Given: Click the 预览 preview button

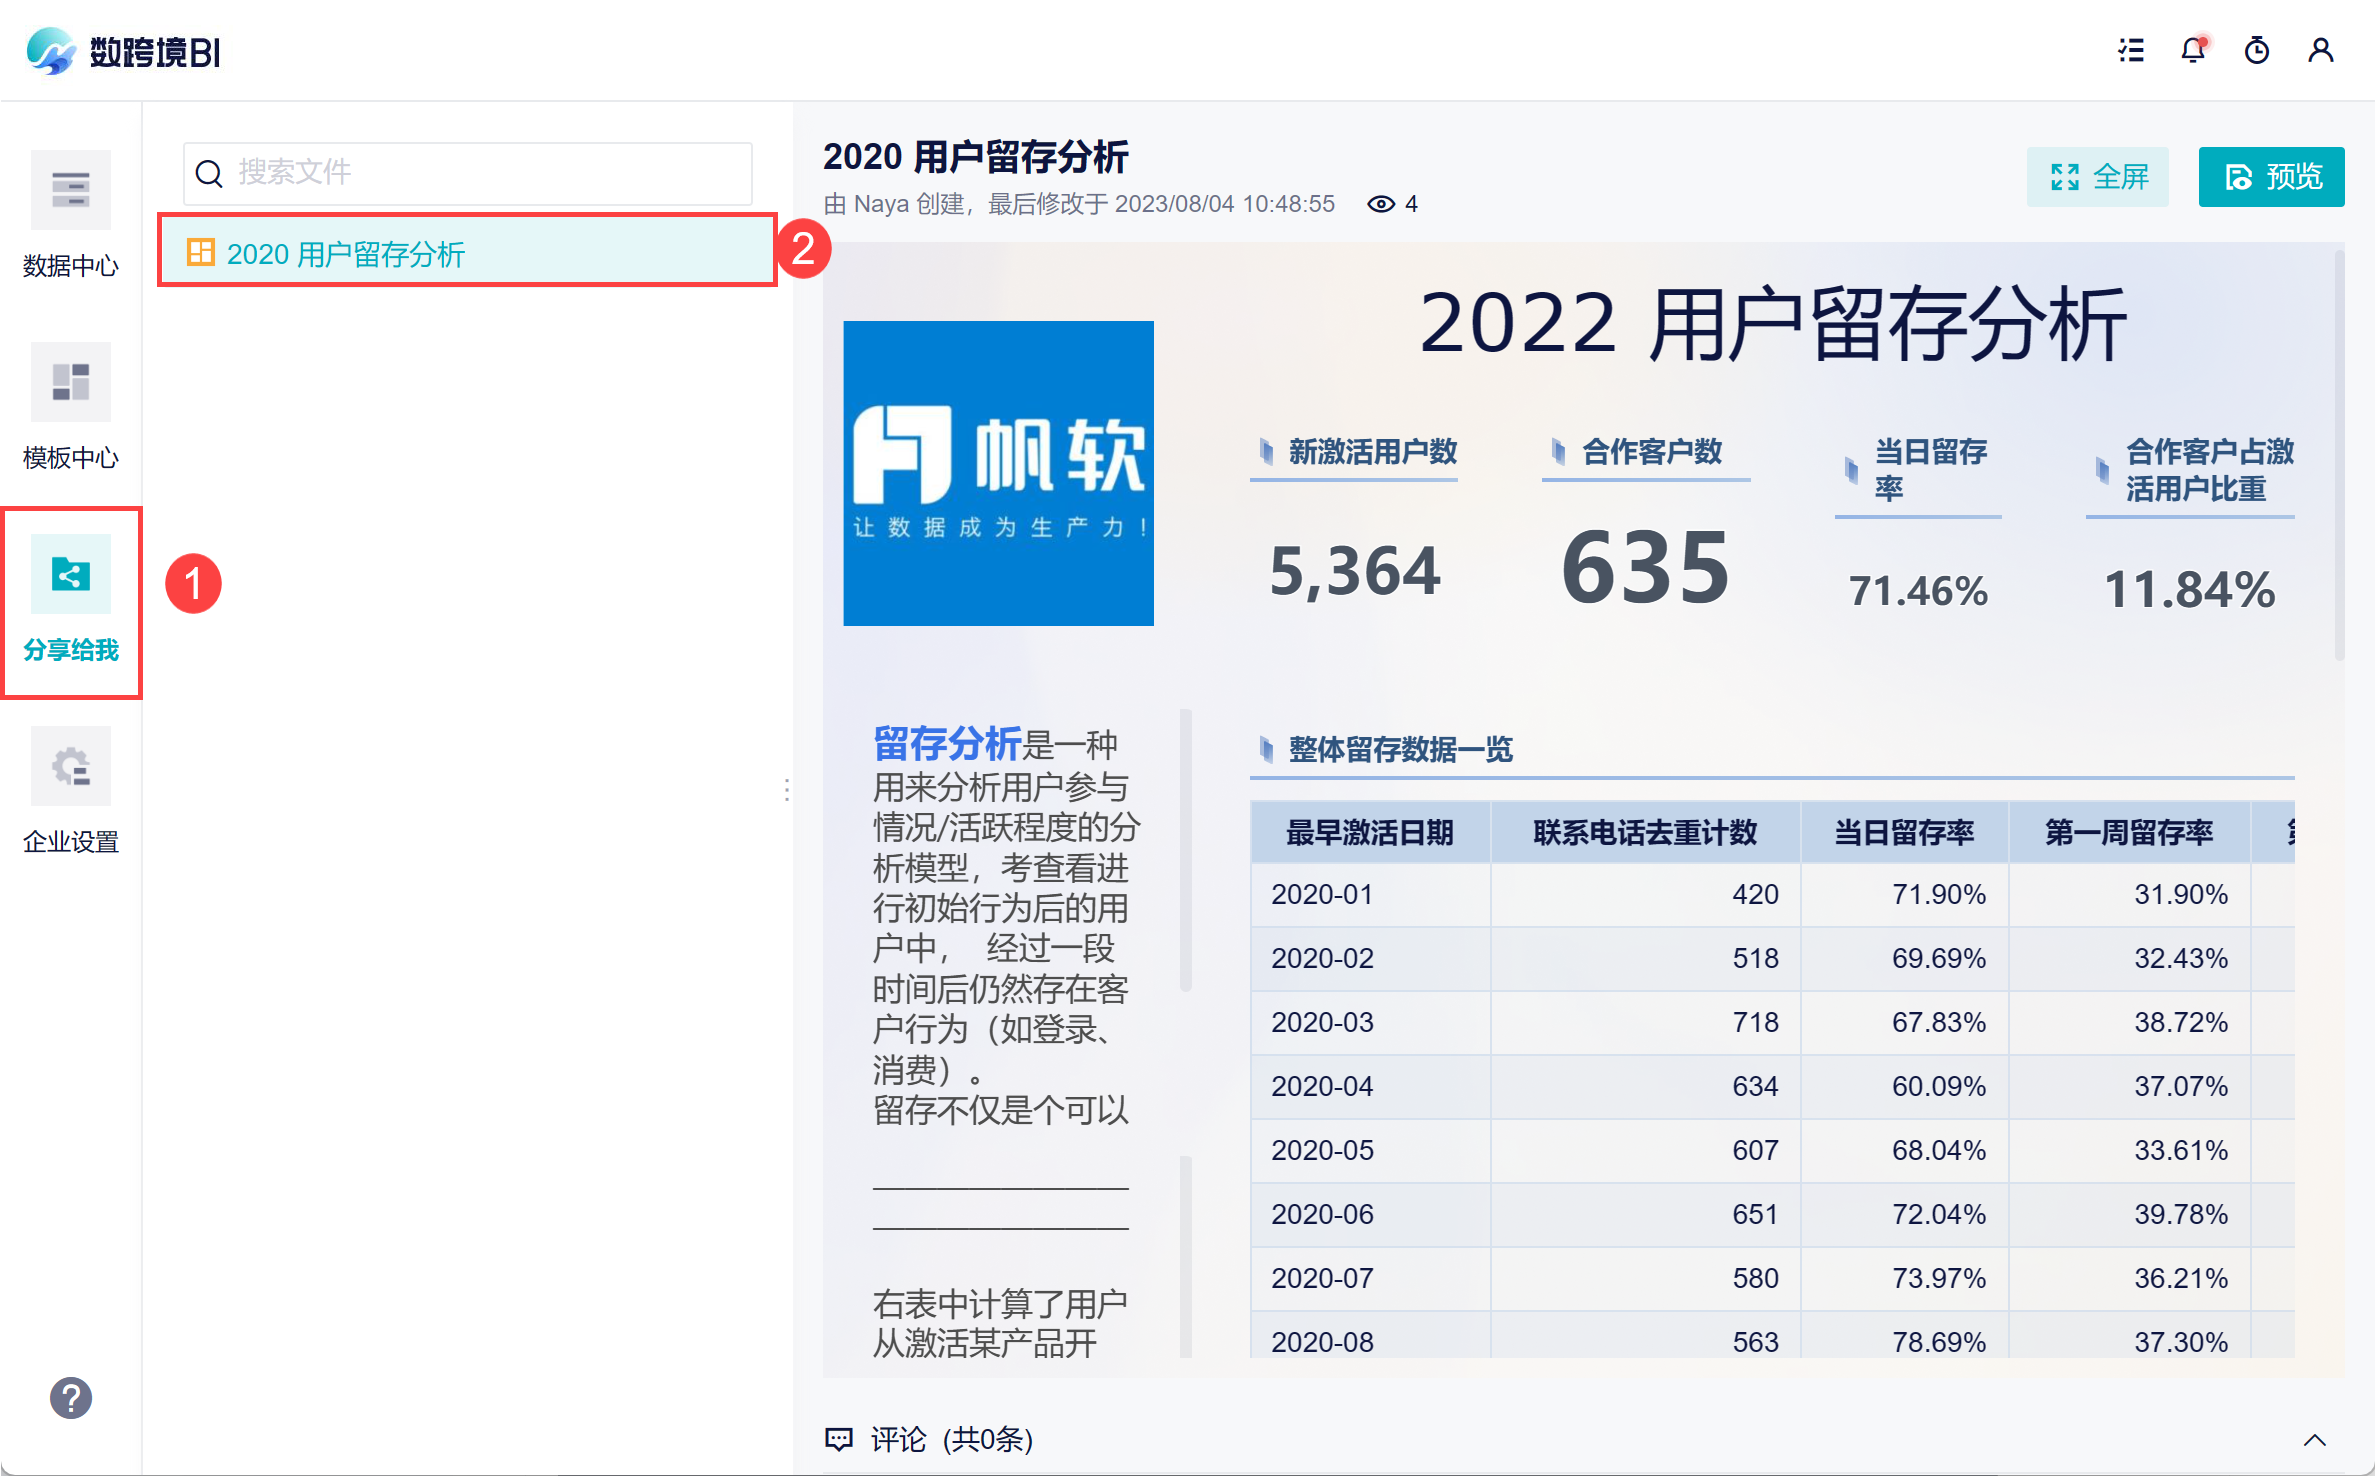Looking at the screenshot, I should (2270, 177).
